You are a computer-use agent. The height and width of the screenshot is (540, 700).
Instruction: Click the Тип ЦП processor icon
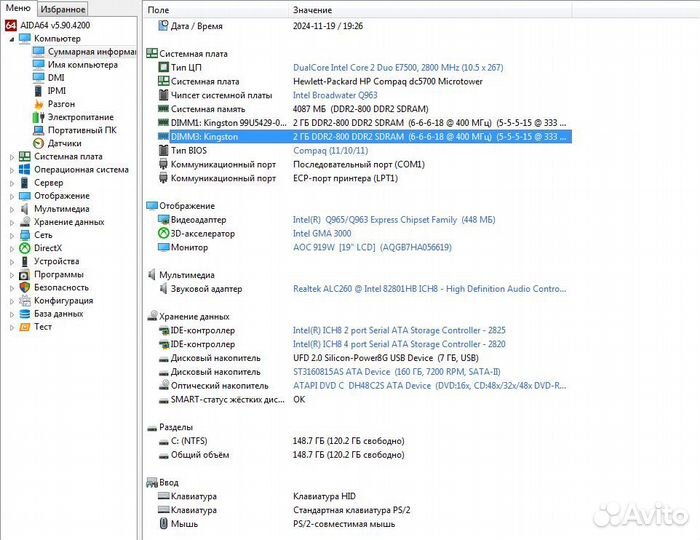[x=163, y=67]
